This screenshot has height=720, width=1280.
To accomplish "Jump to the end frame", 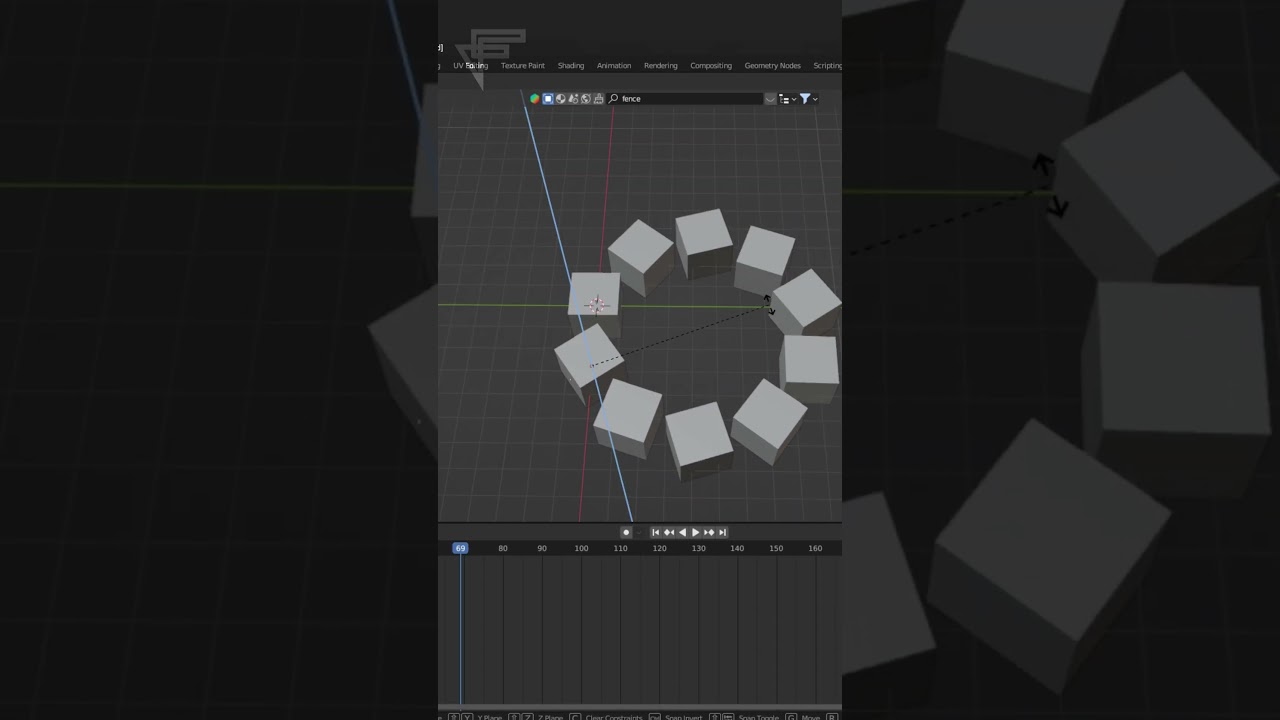I will pos(721,533).
